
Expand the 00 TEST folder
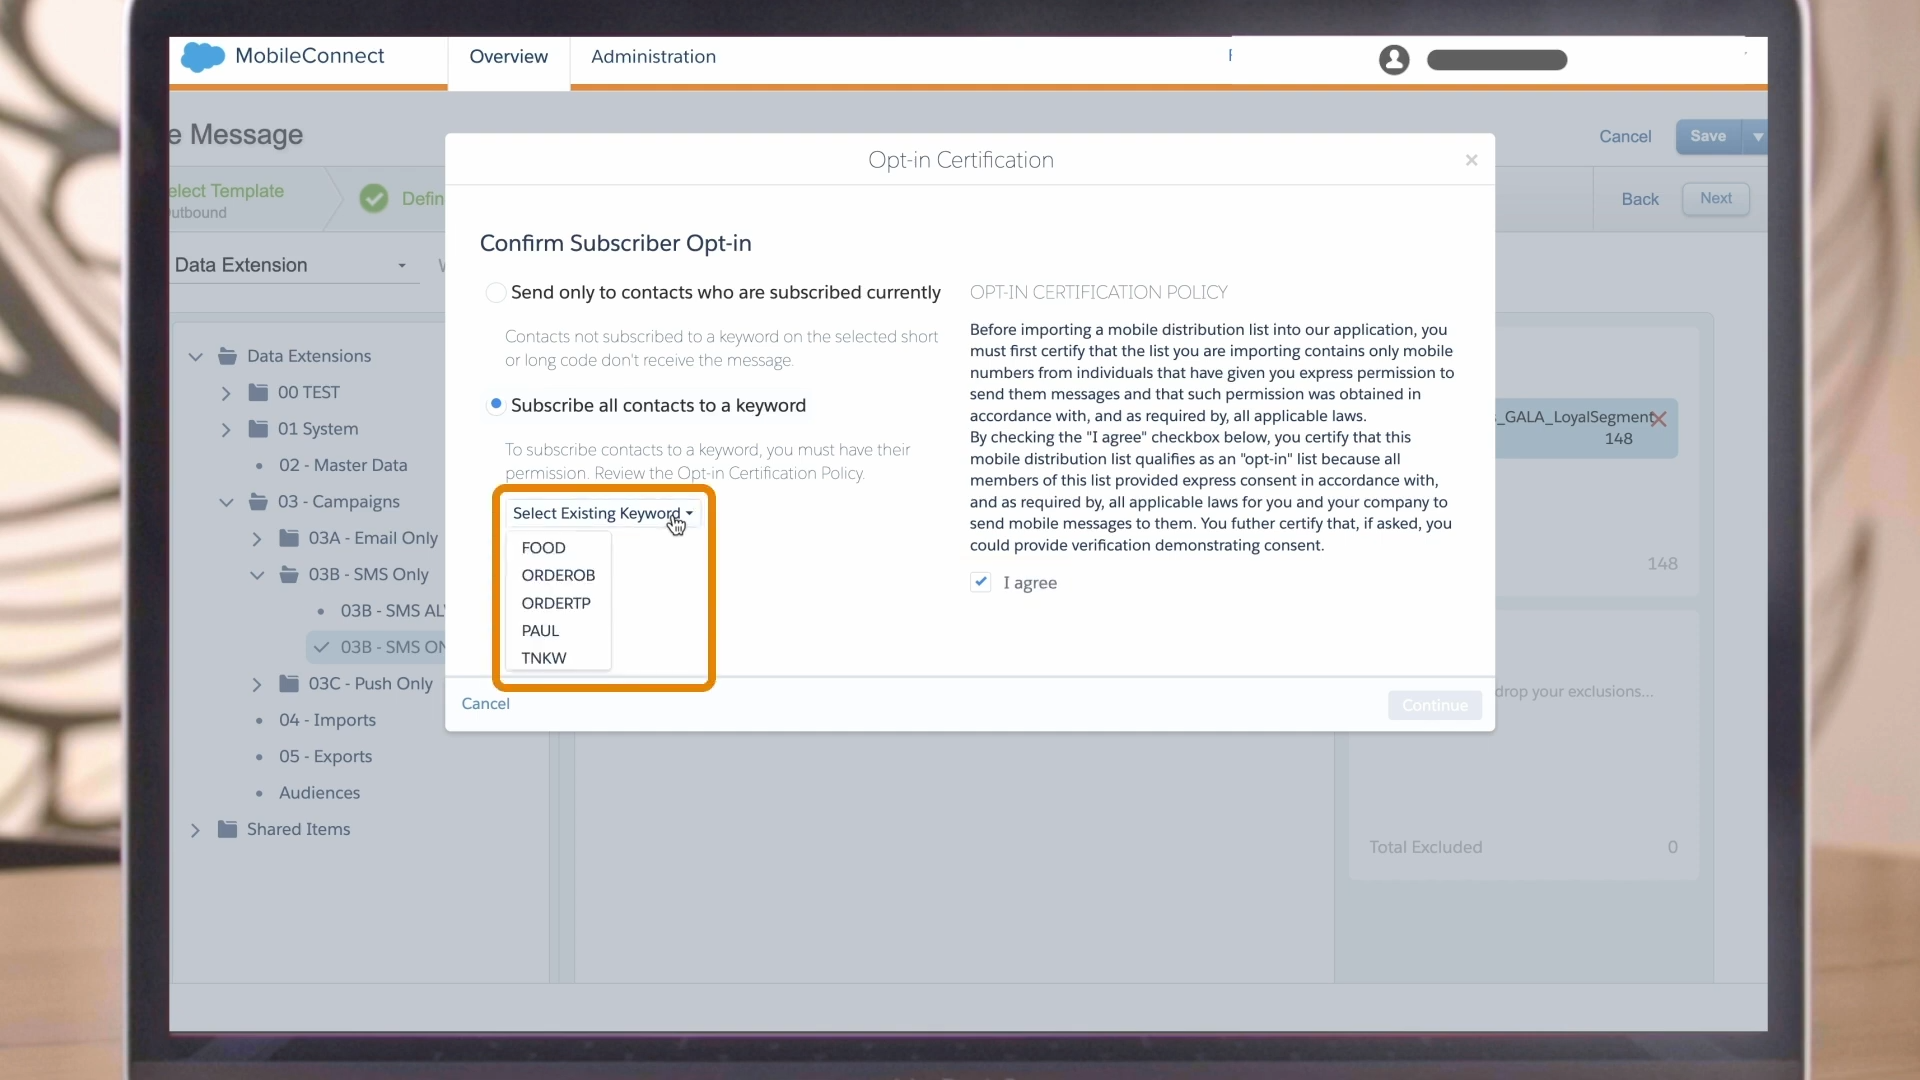(226, 393)
